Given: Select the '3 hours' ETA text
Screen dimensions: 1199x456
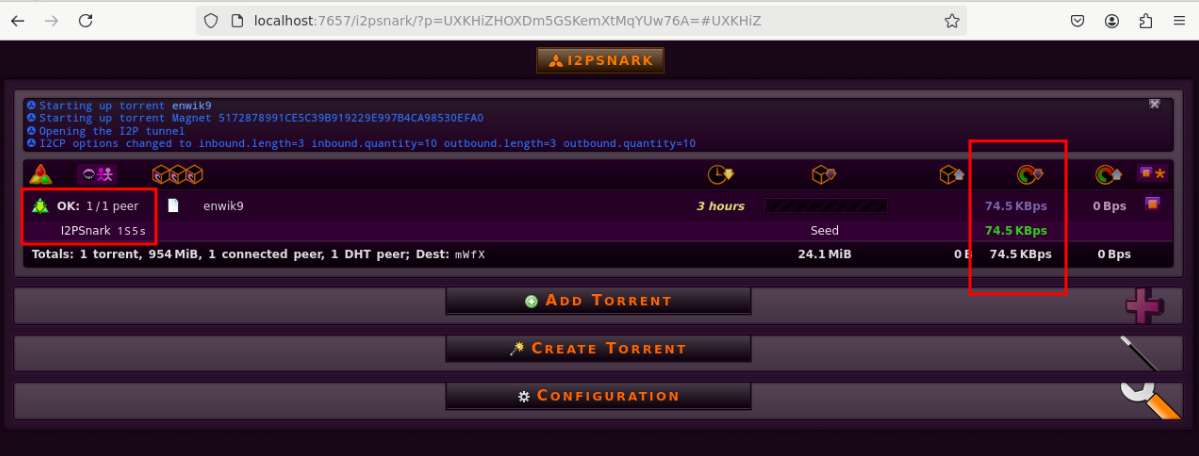Looking at the screenshot, I should (x=720, y=206).
